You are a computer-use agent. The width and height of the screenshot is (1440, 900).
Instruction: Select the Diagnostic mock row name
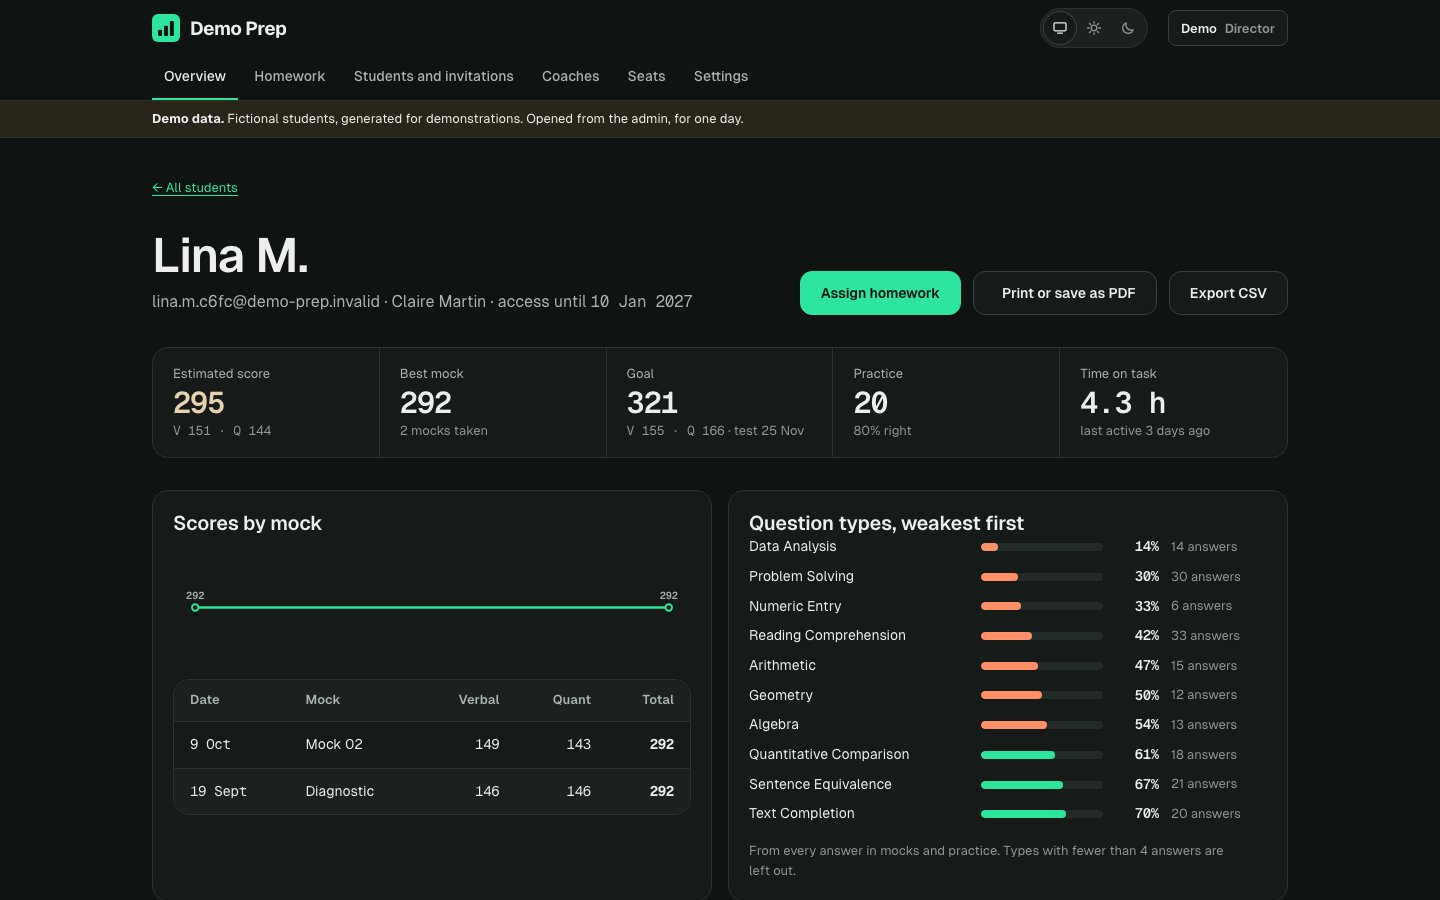[340, 791]
